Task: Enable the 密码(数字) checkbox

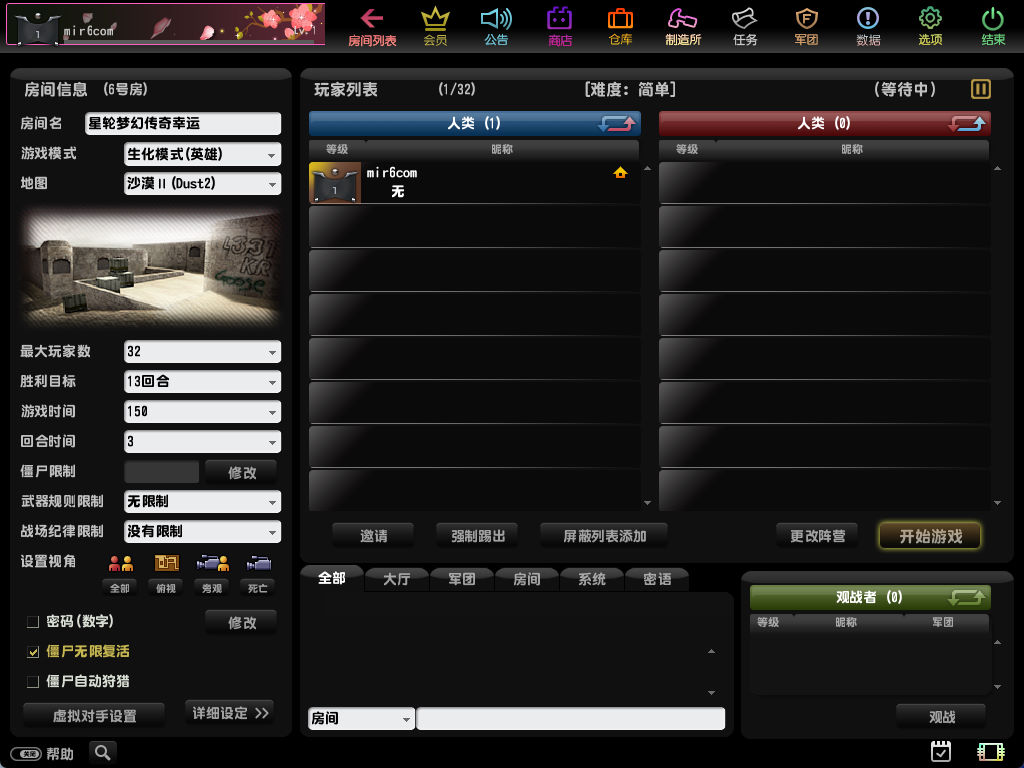Action: 33,622
